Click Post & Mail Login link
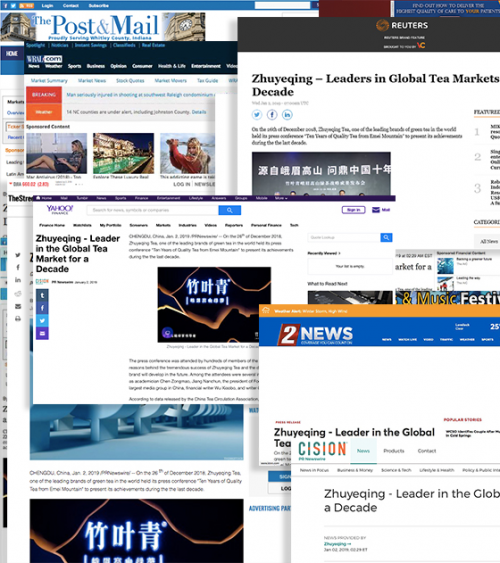The image size is (500, 563). 47,5
